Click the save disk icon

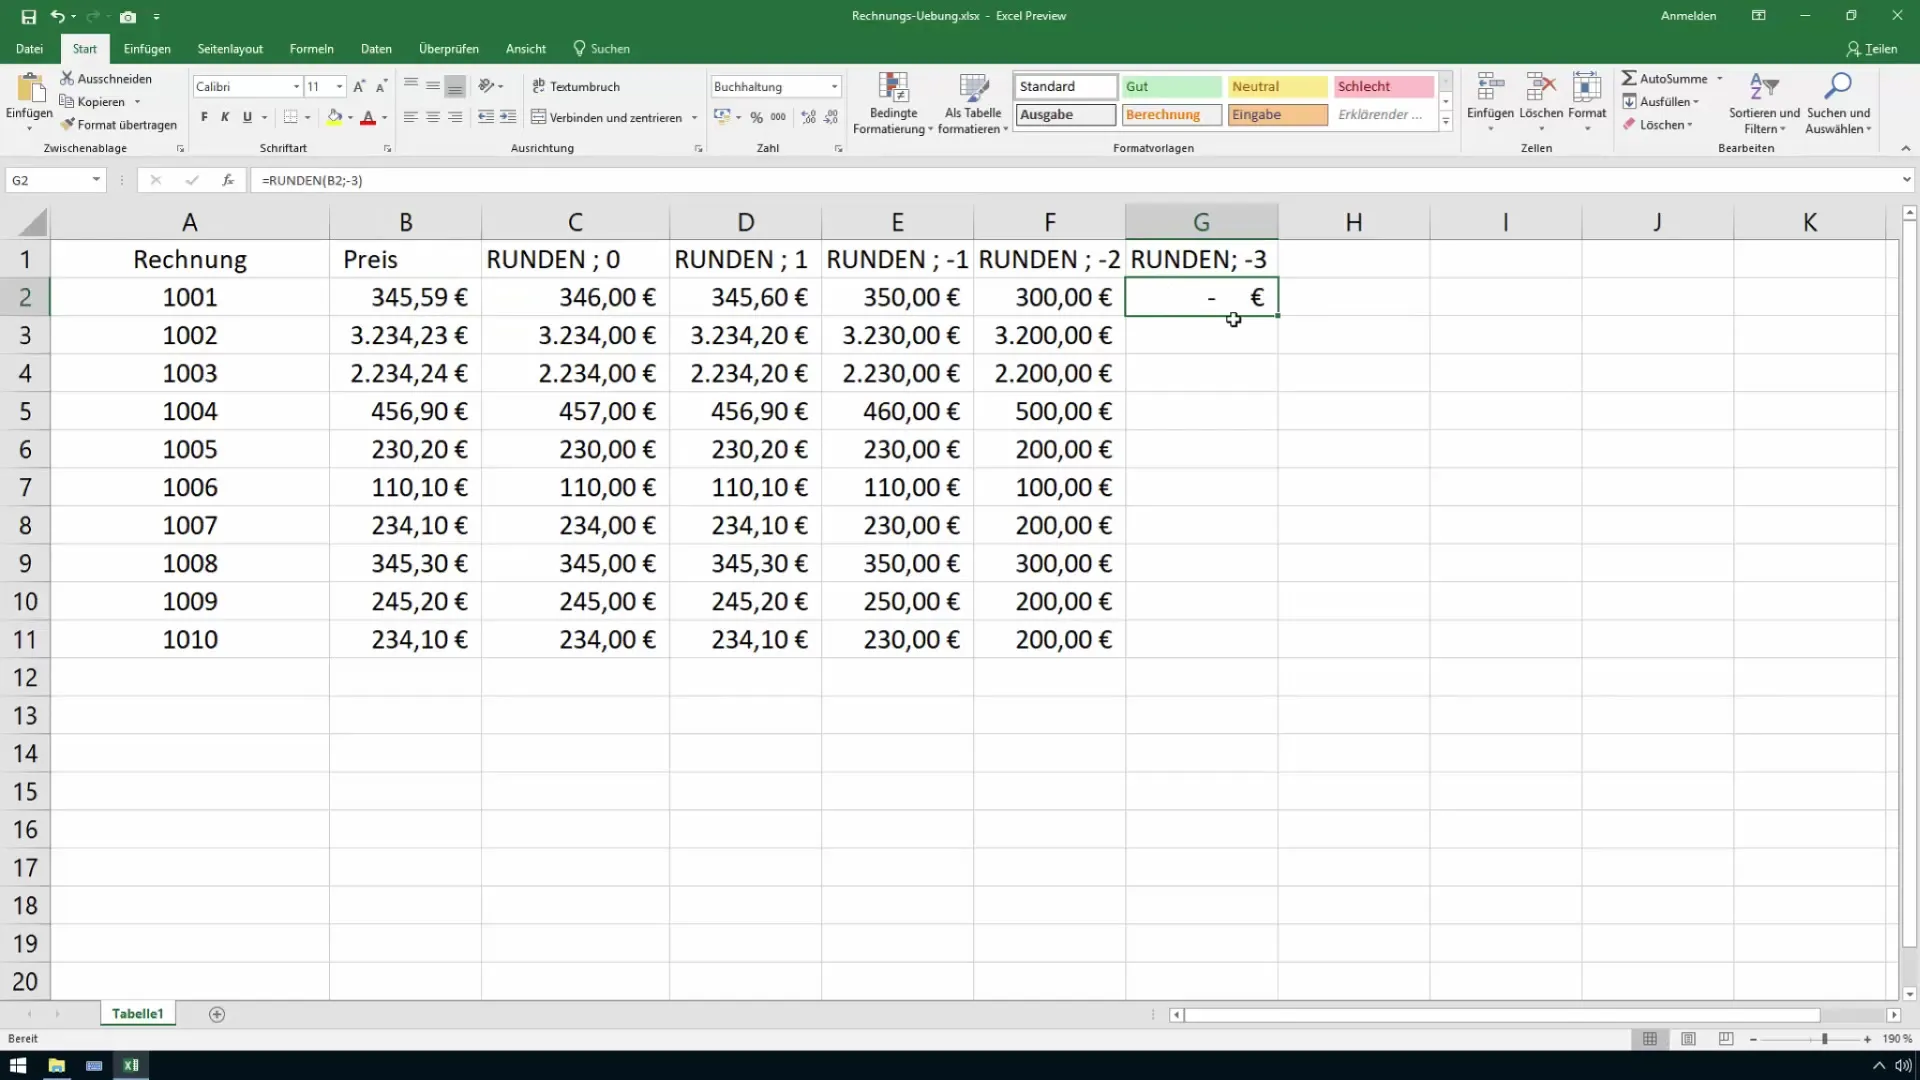pos(29,16)
